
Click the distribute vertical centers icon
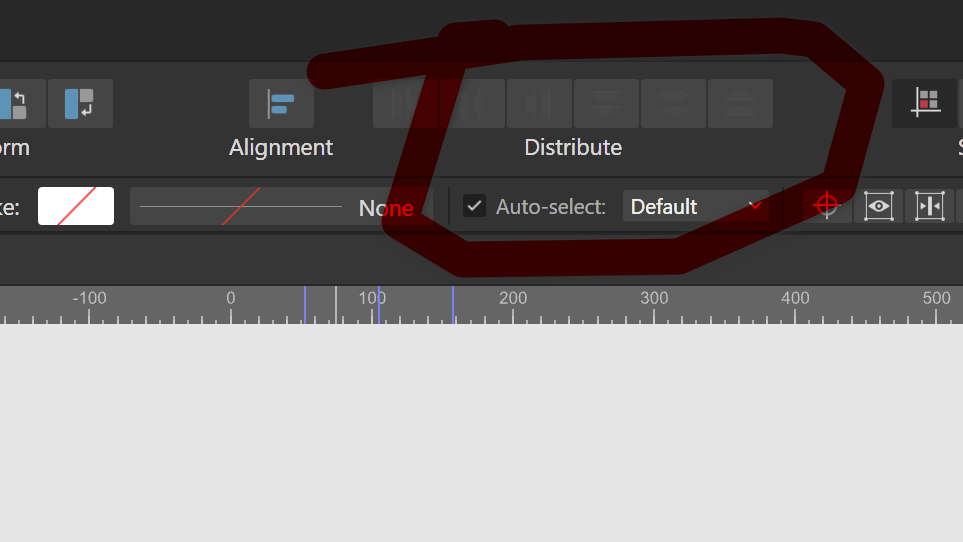tap(673, 104)
